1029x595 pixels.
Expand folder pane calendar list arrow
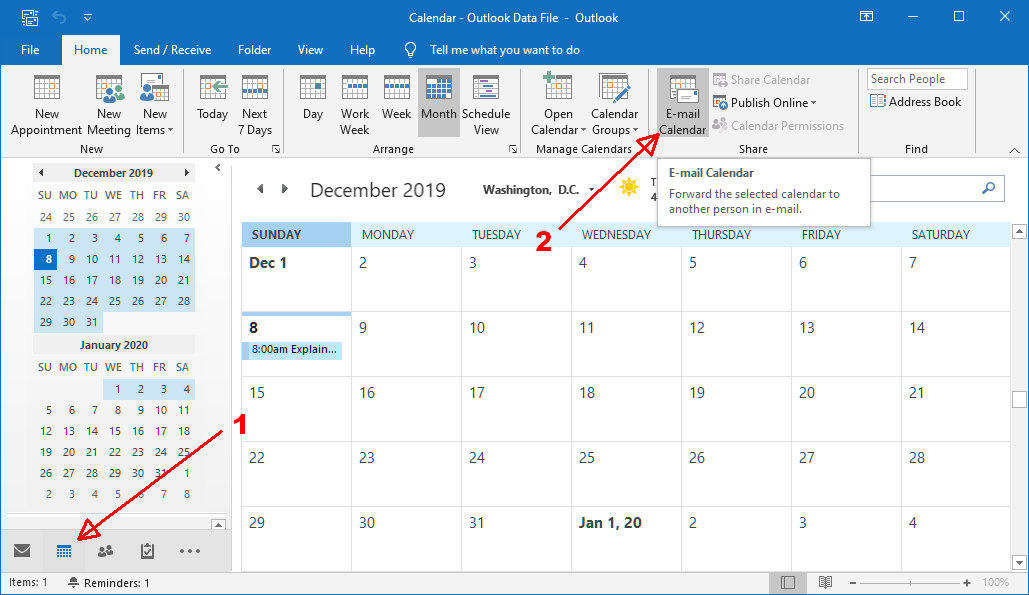tap(219, 524)
